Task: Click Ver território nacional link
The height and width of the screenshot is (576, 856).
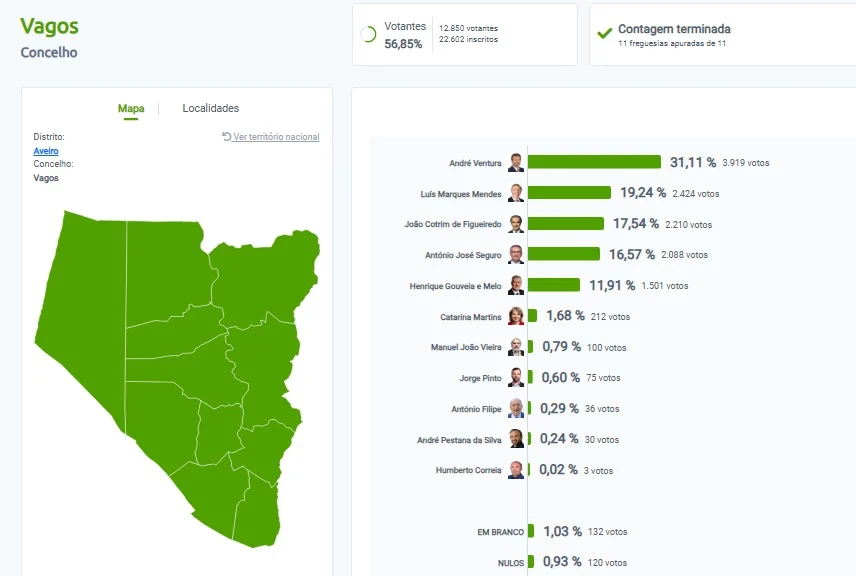Action: [x=276, y=136]
